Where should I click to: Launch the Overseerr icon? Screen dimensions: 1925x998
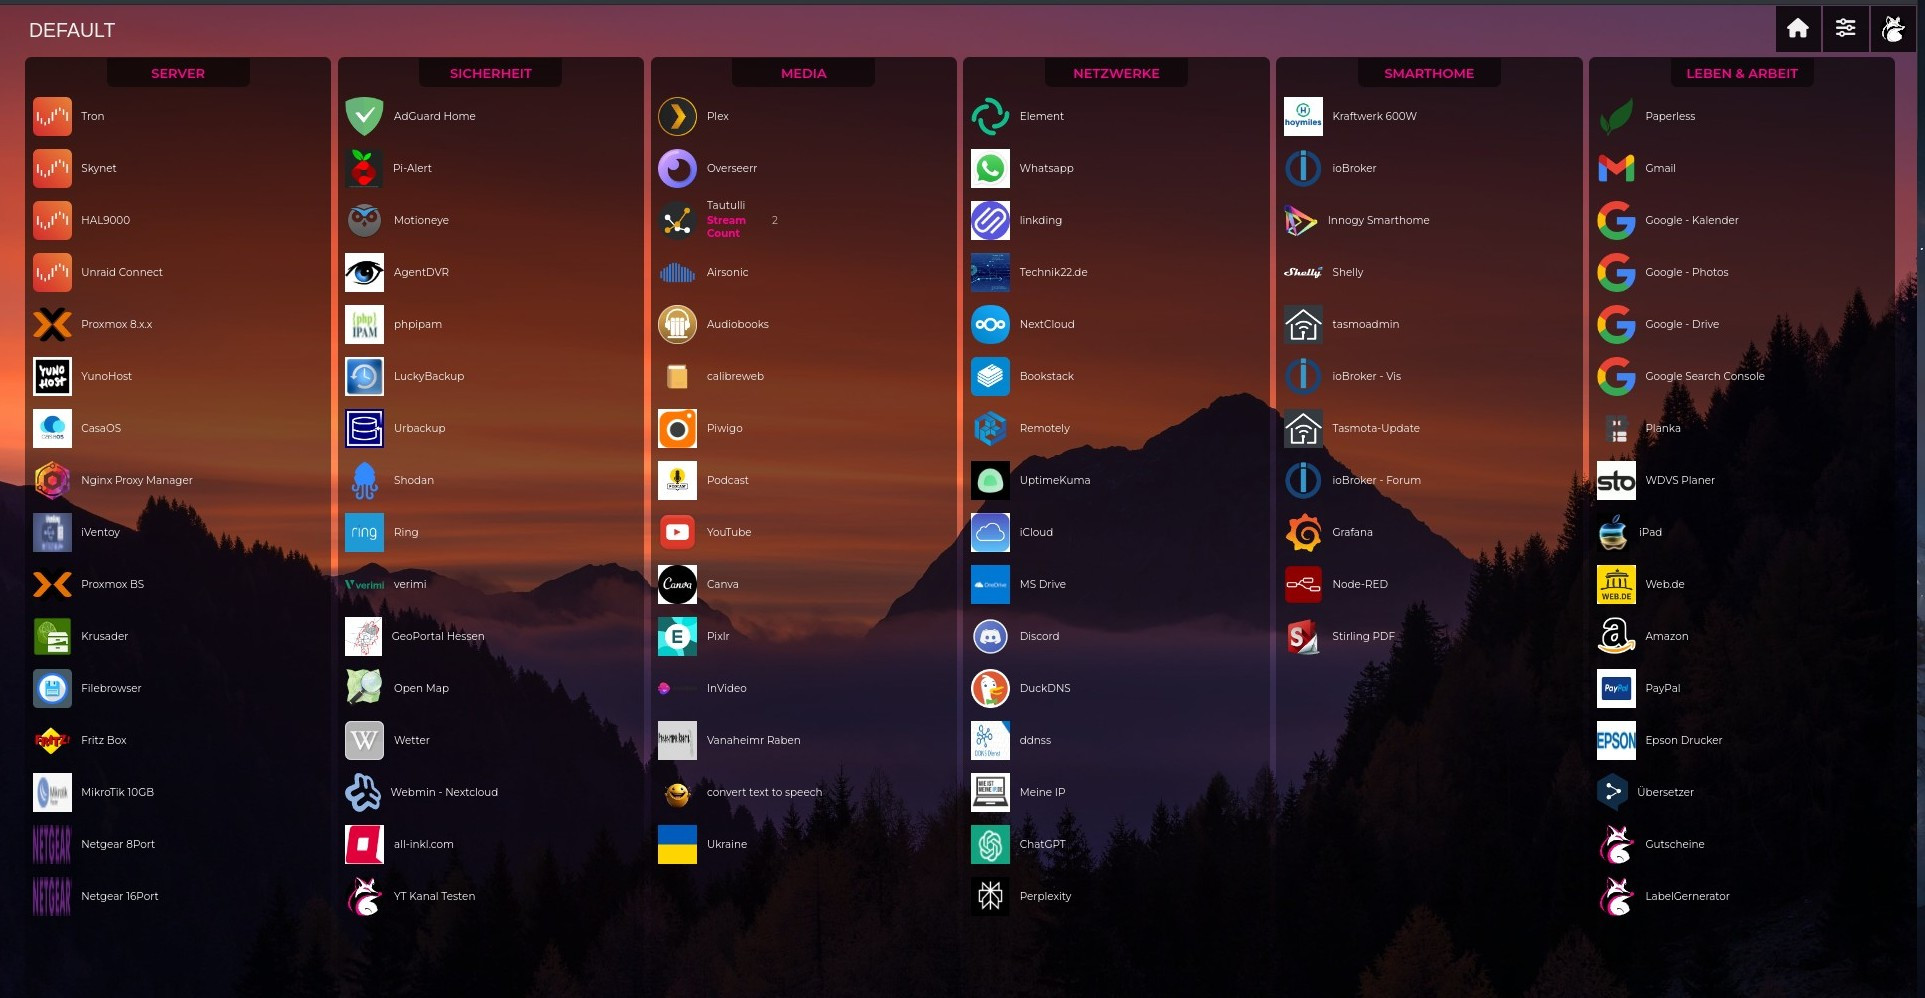tap(677, 168)
